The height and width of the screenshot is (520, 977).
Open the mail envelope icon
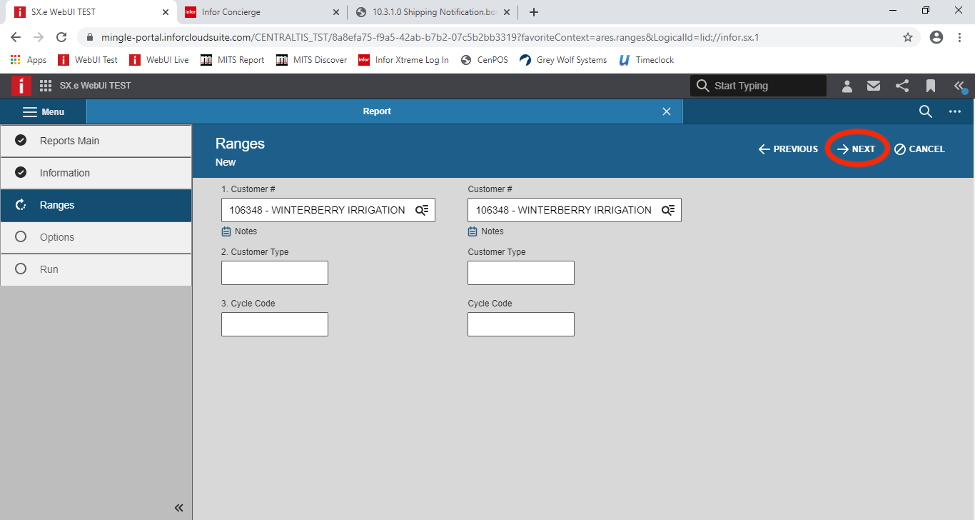click(x=874, y=86)
